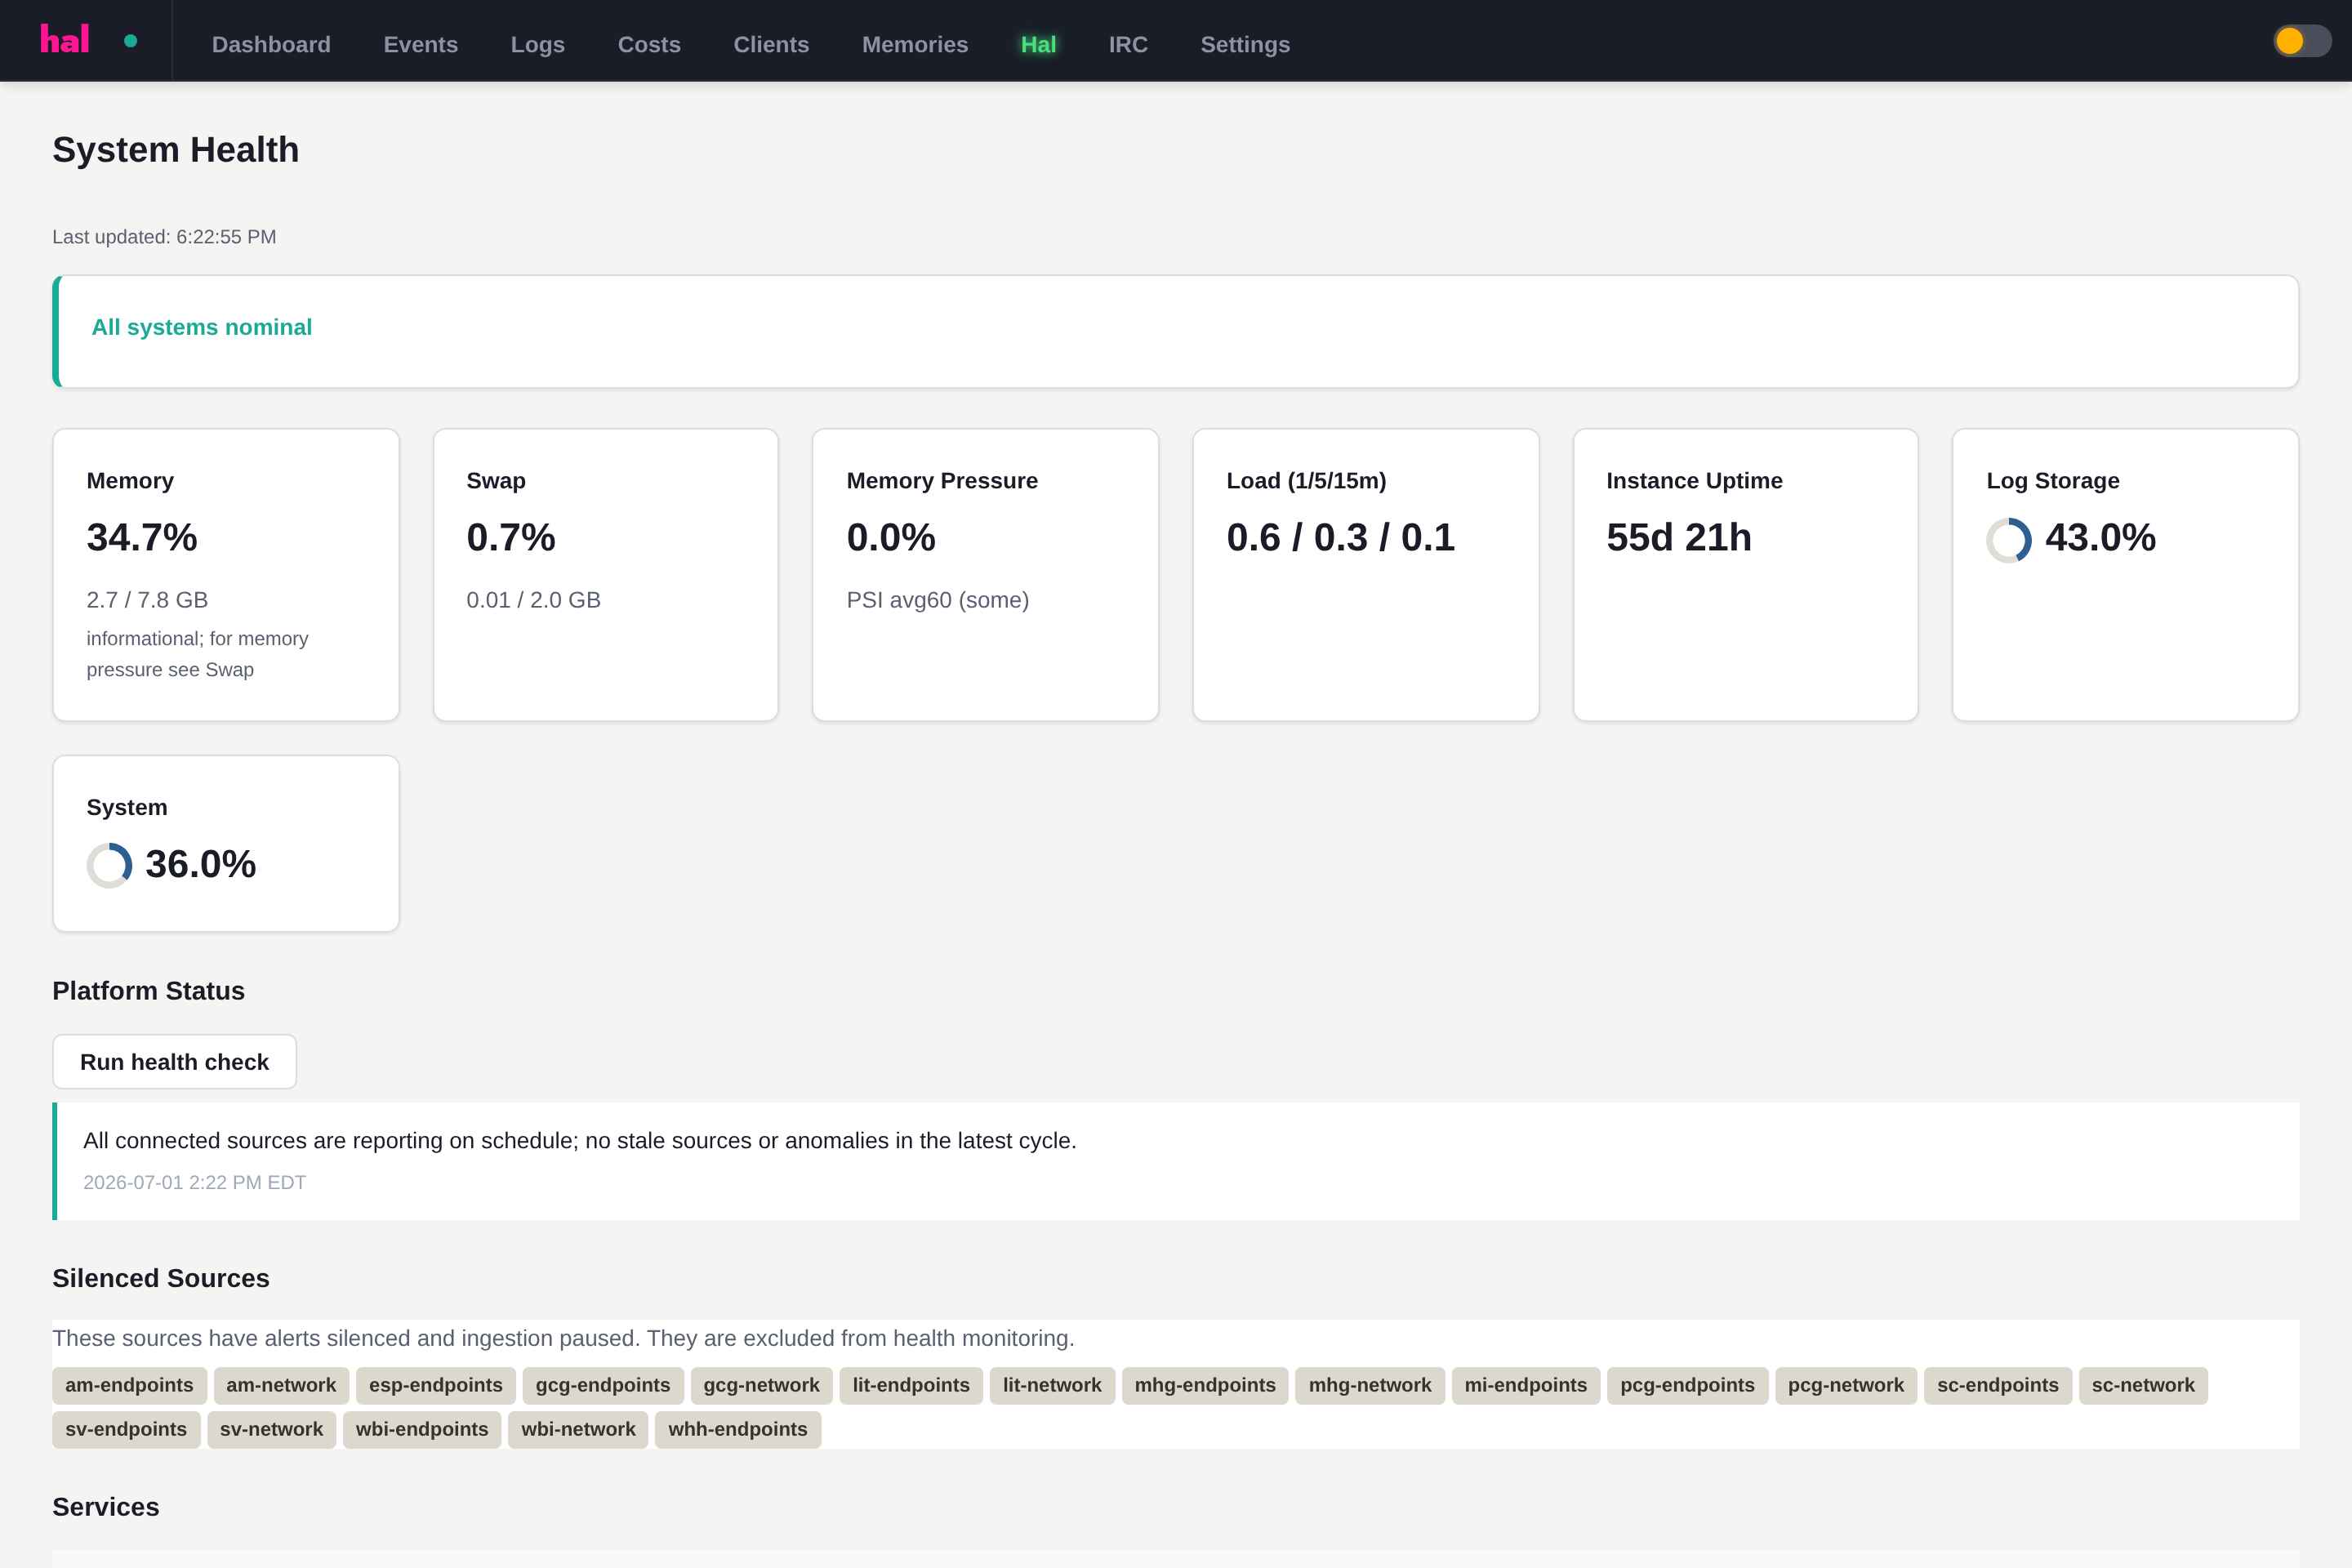Image resolution: width=2352 pixels, height=1568 pixels.
Task: Click the "Last updated: 6:22:55 PM" text
Action: pos(164,237)
